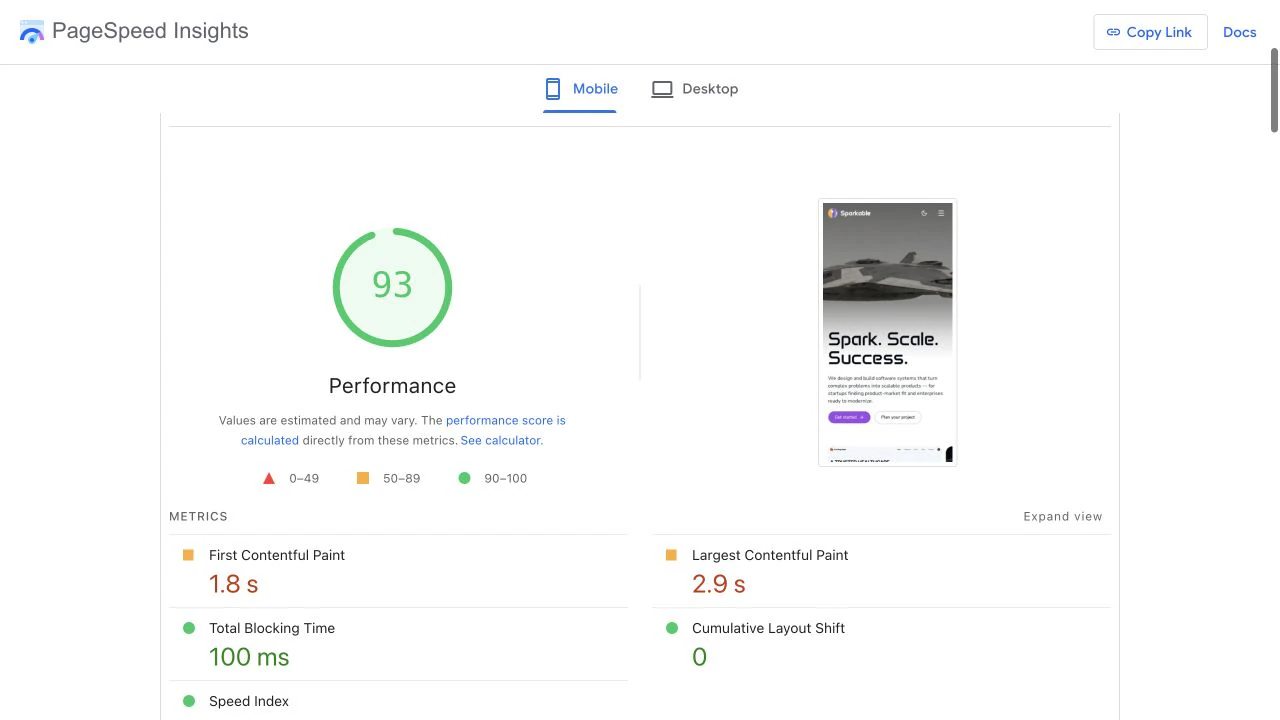Click the Performance heading under the gauge
The image size is (1280, 720).
(392, 386)
